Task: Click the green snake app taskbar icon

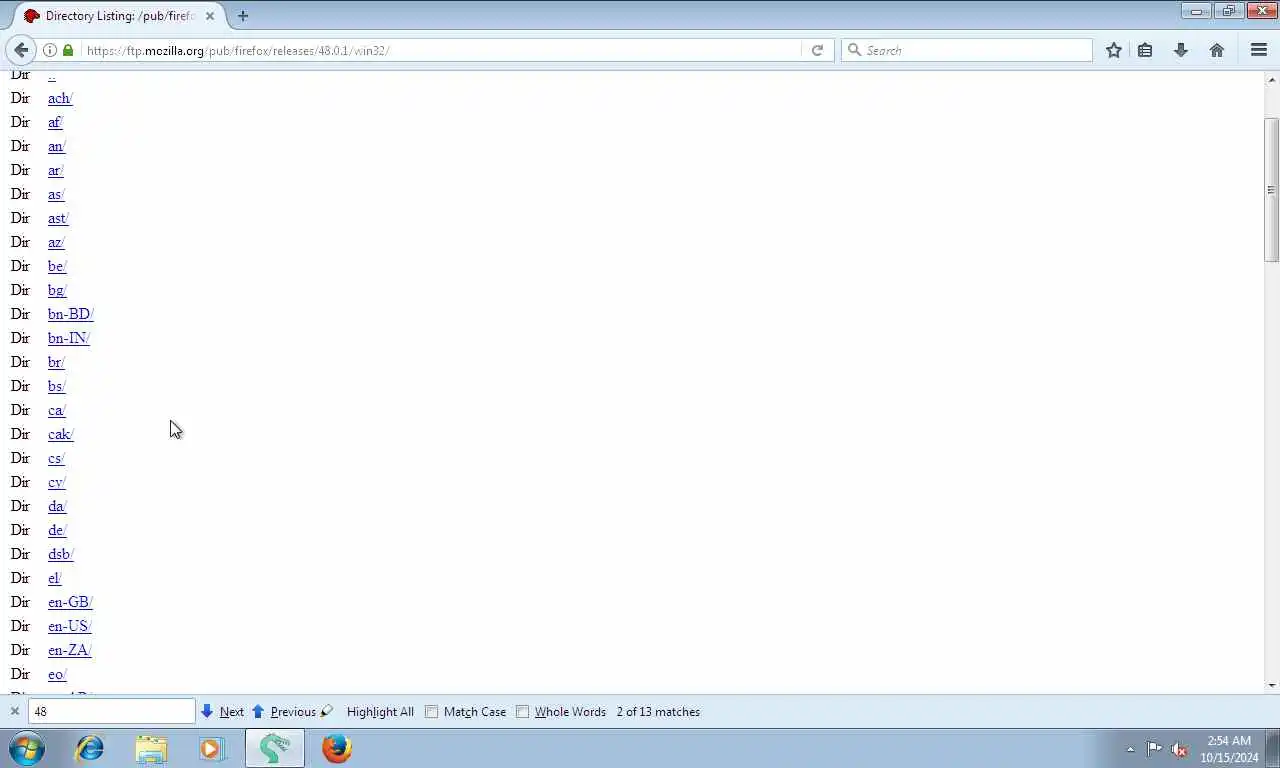Action: point(275,748)
